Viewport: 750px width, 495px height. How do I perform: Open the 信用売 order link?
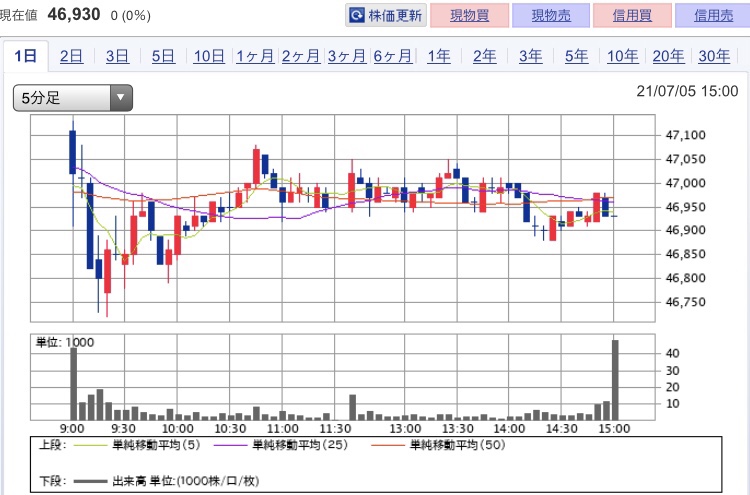click(x=713, y=15)
